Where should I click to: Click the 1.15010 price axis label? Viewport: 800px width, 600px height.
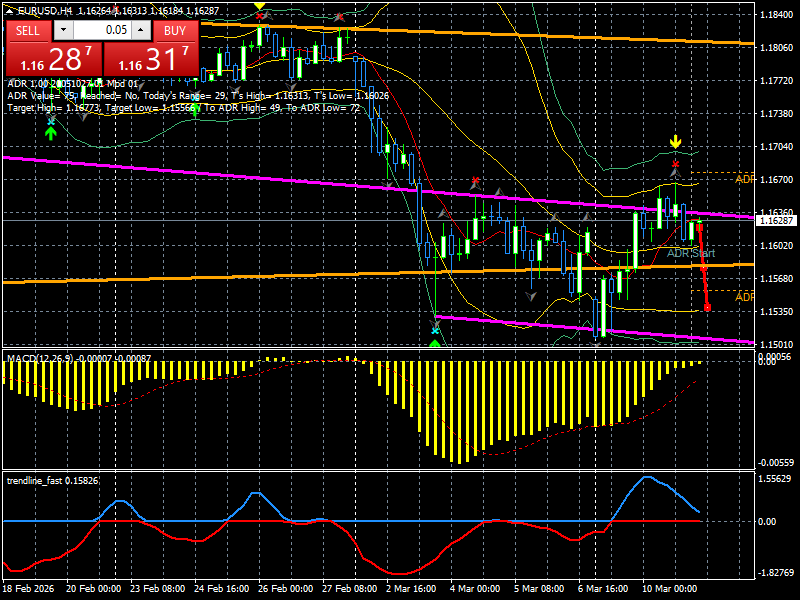tap(777, 344)
